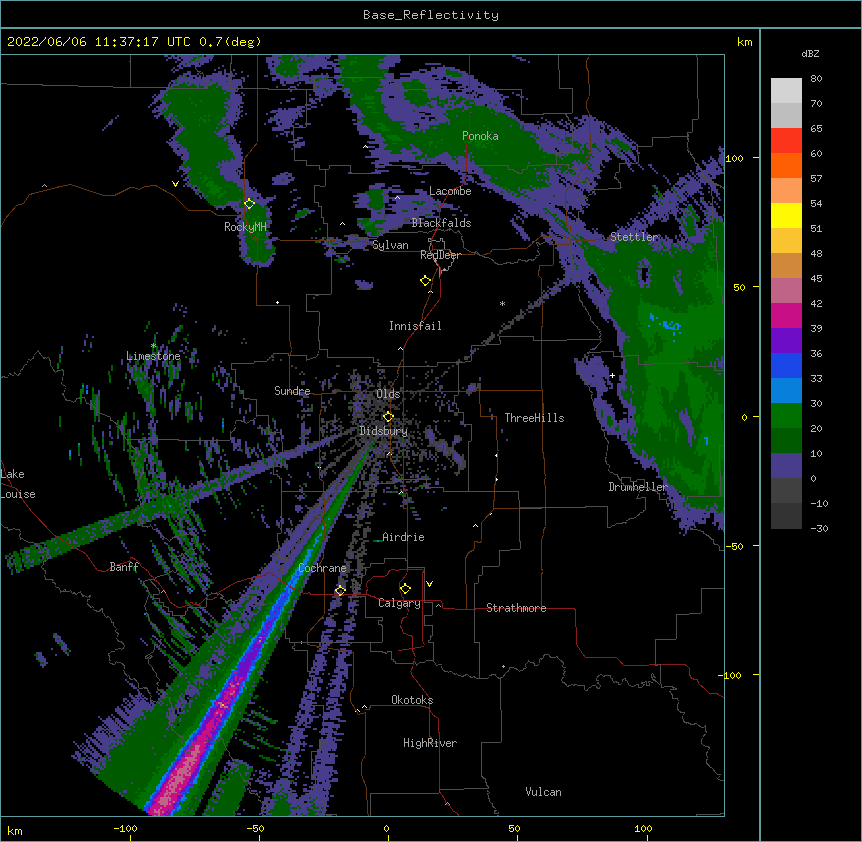Click the yellow V marker northwest of RockyMH
The image size is (862, 842).
(175, 184)
